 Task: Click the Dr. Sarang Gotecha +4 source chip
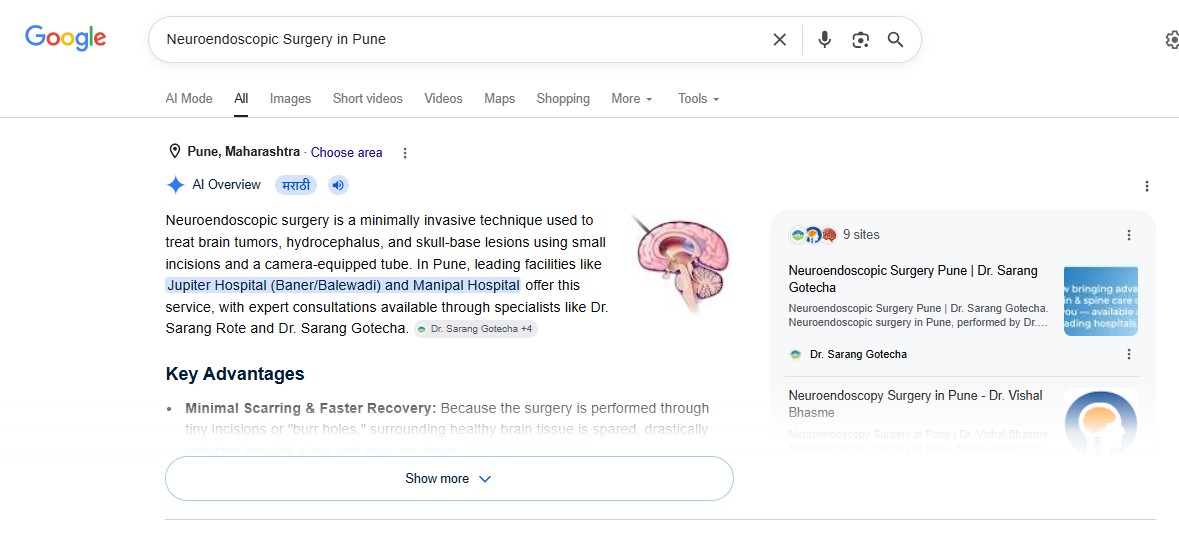pos(476,329)
